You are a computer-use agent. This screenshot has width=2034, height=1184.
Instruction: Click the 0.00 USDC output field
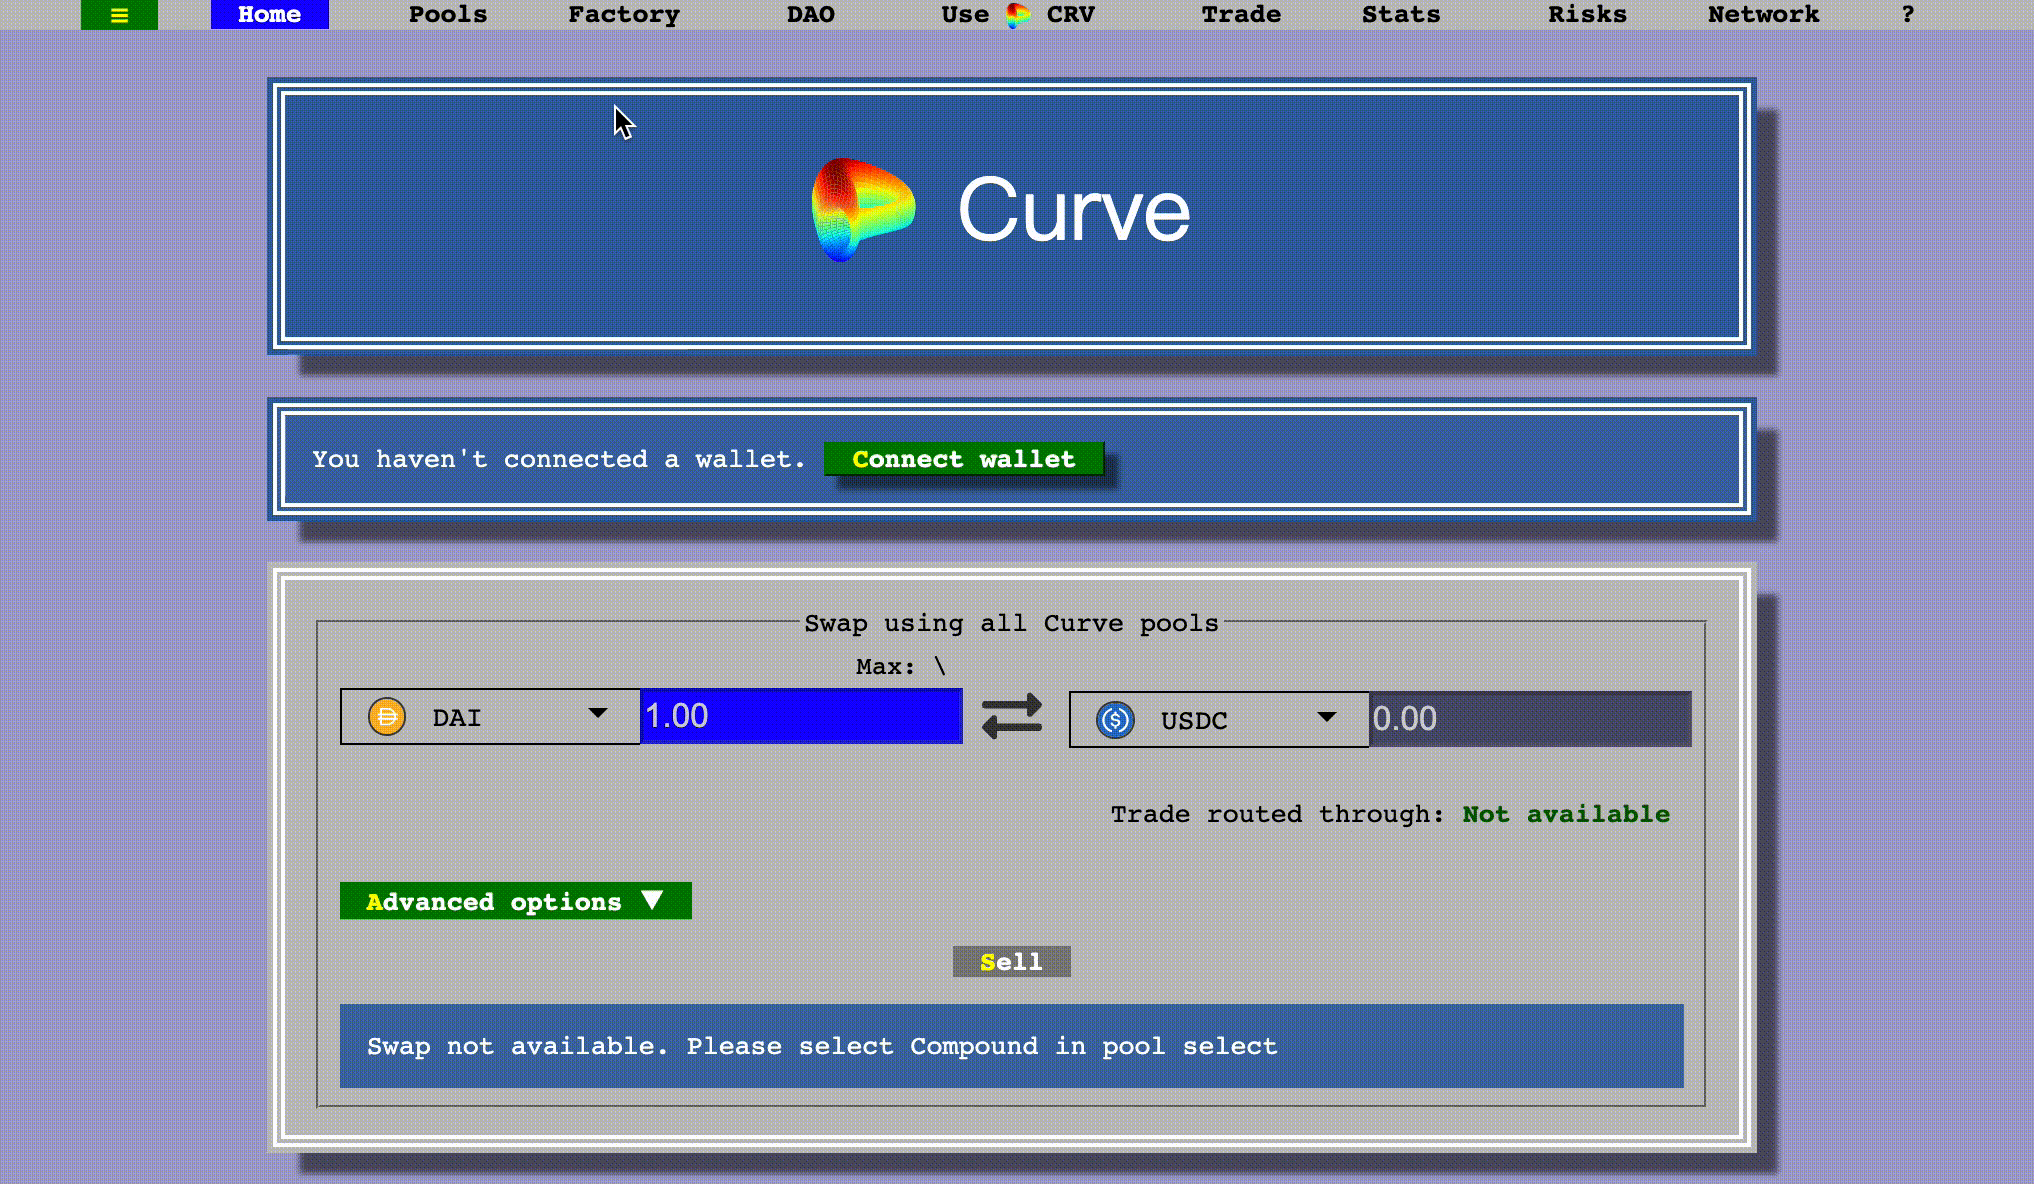pos(1530,719)
